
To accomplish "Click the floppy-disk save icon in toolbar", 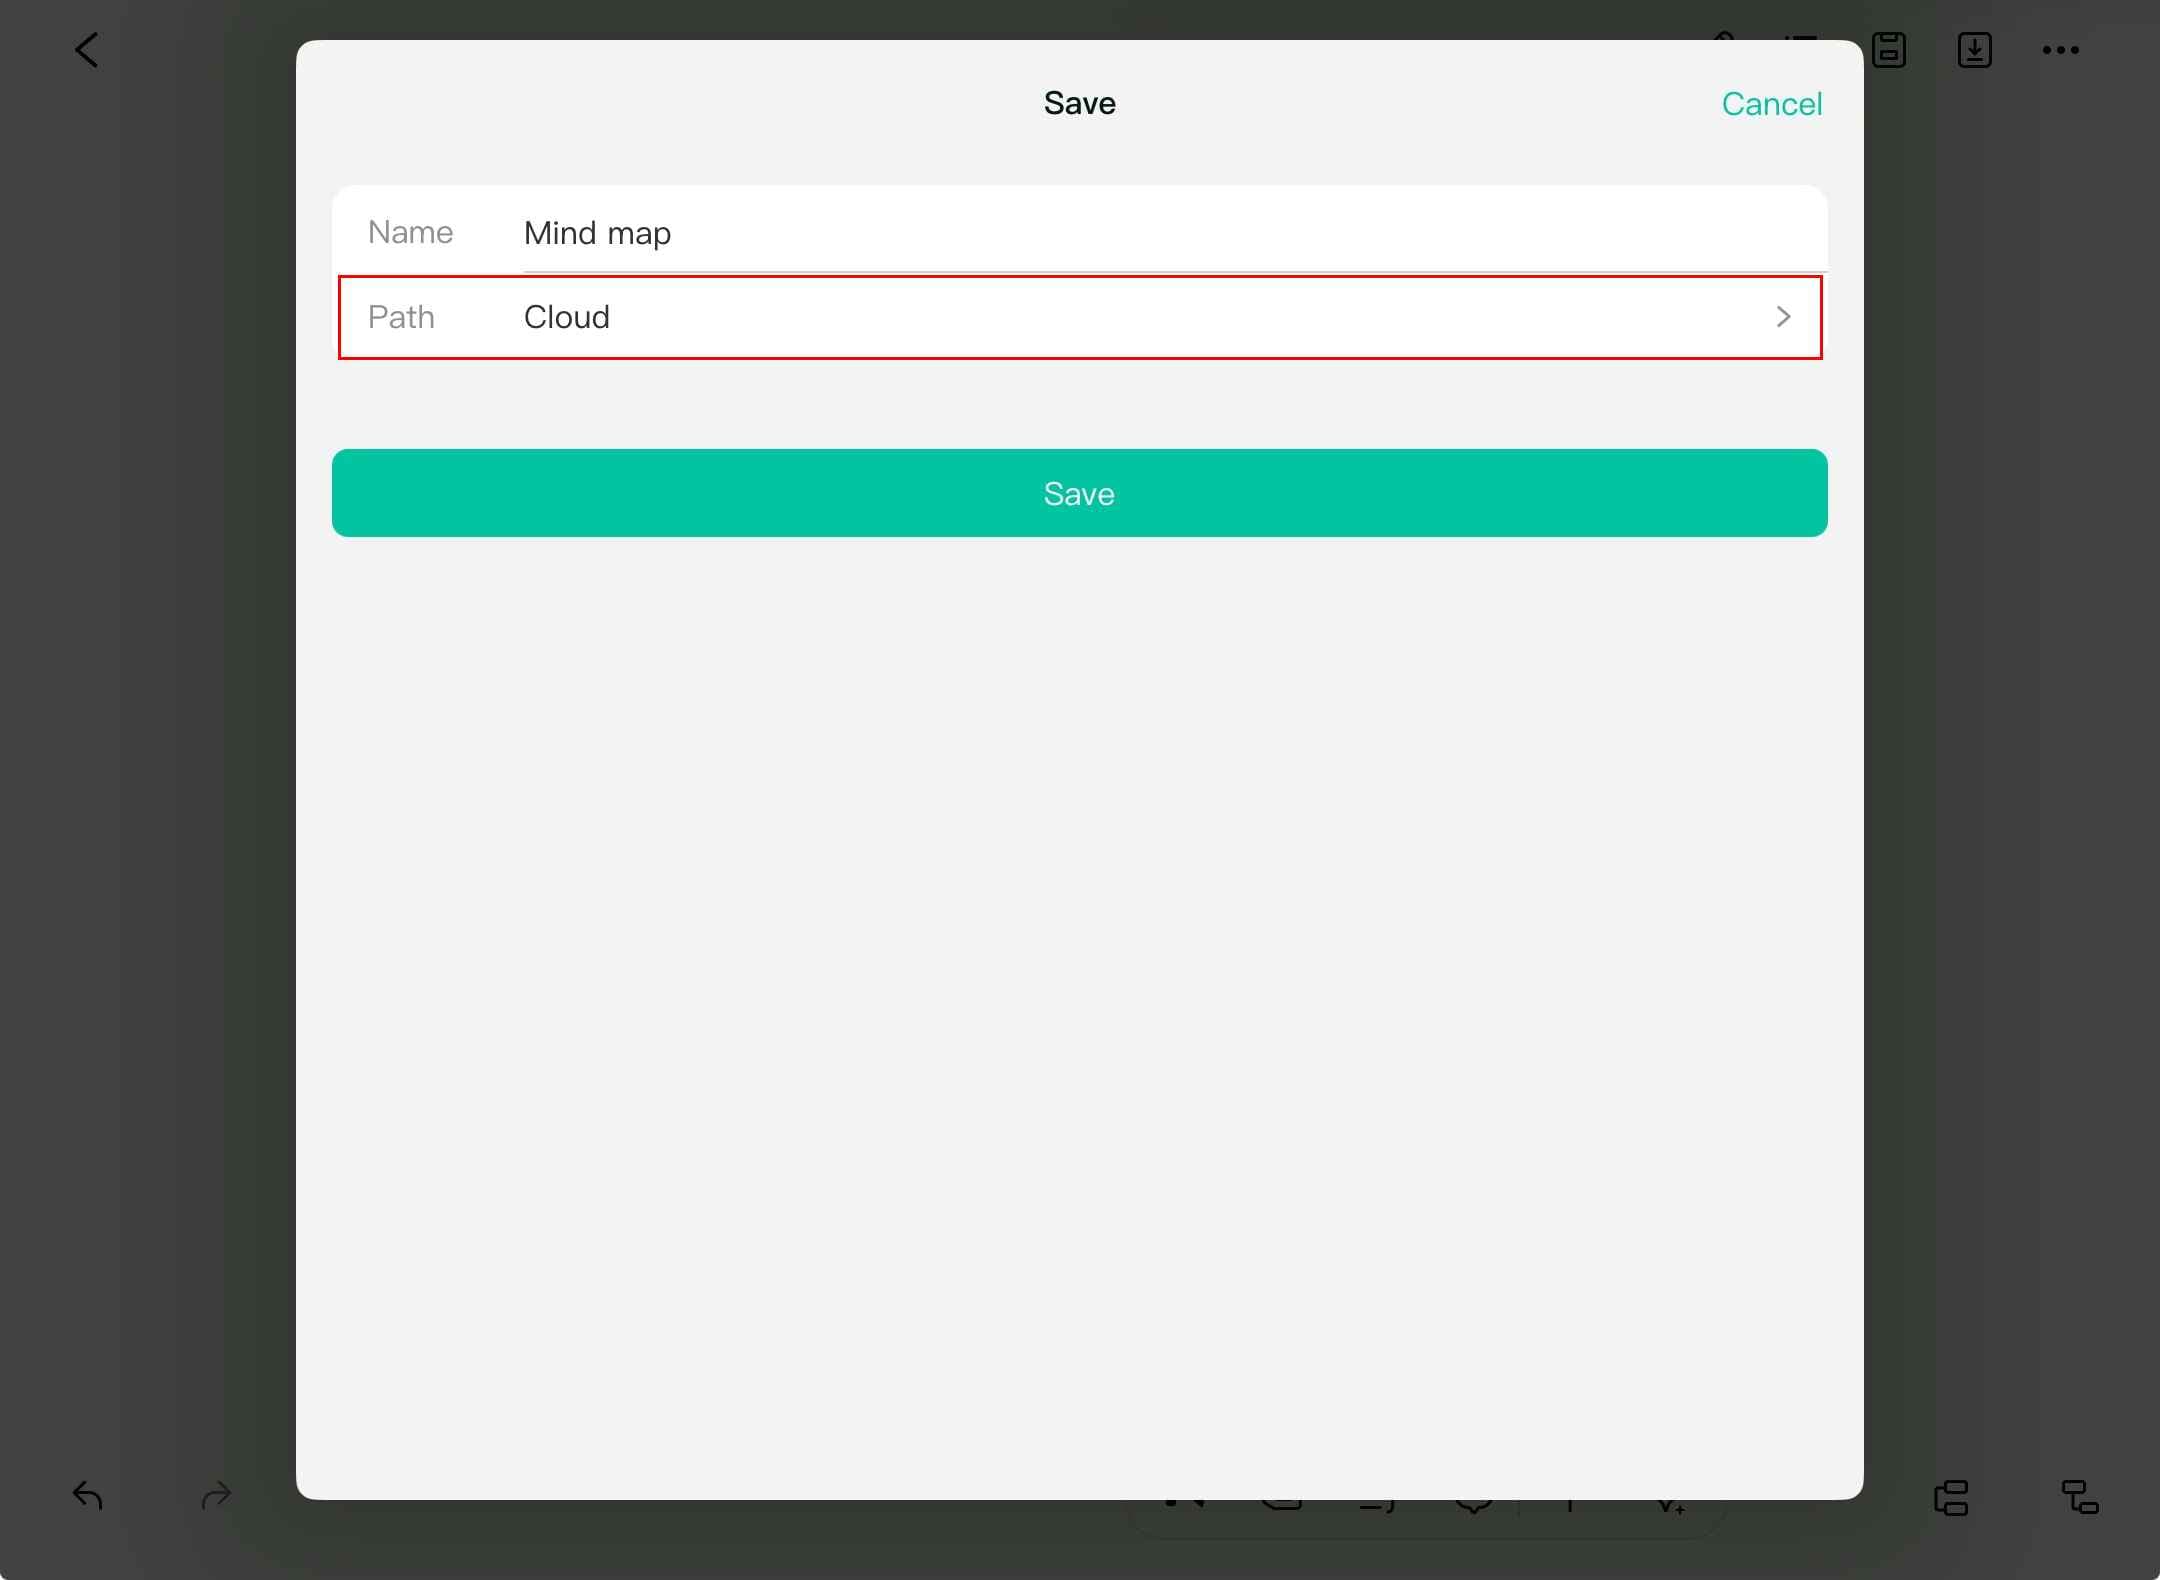I will 1889,50.
